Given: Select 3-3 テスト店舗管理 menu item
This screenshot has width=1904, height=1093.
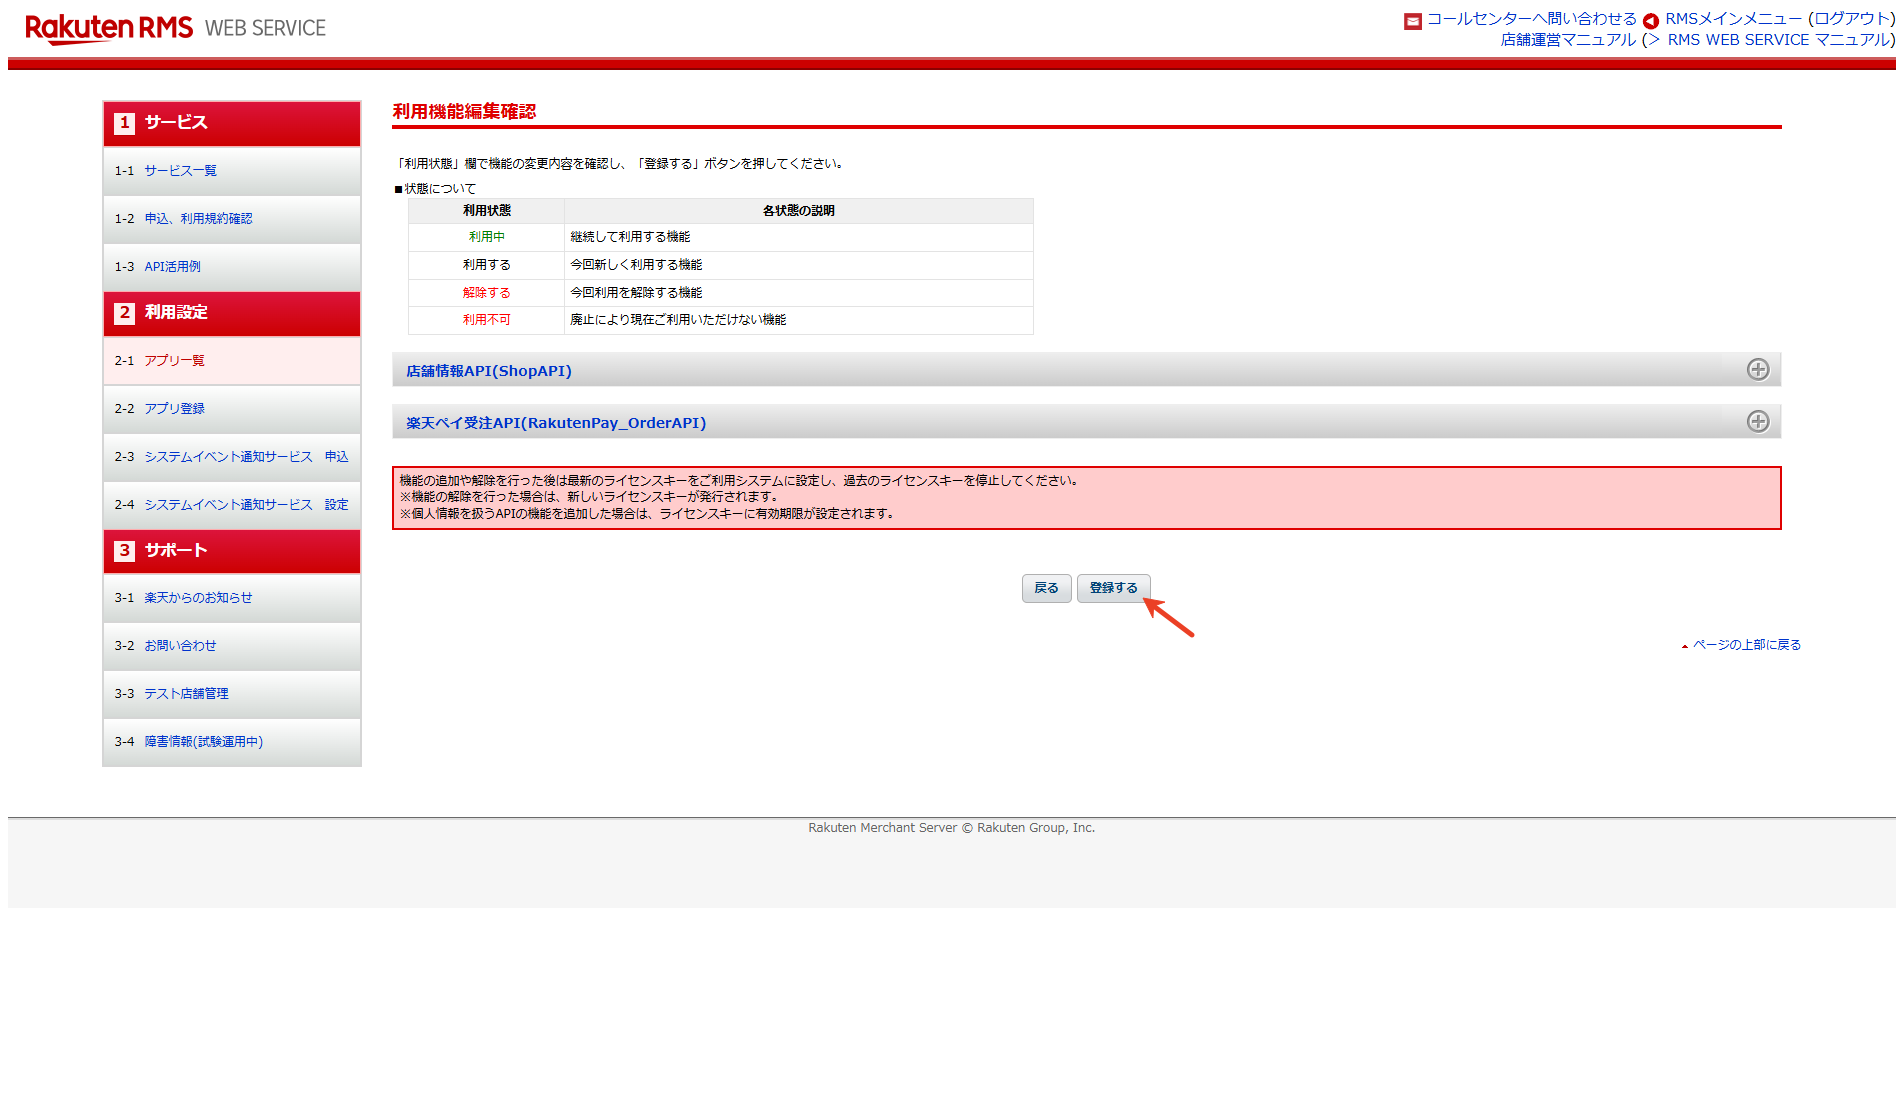Looking at the screenshot, I should [x=232, y=694].
